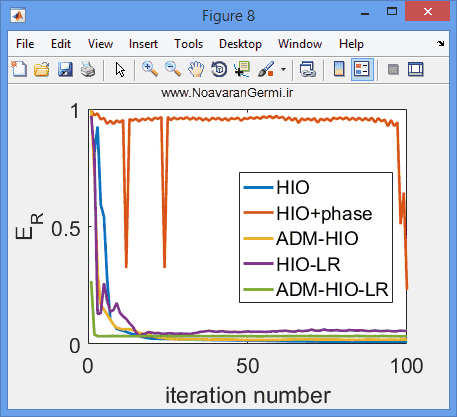Image resolution: width=457 pixels, height=417 pixels.
Task: Click the x-axis tick label 50
Action: coord(248,366)
